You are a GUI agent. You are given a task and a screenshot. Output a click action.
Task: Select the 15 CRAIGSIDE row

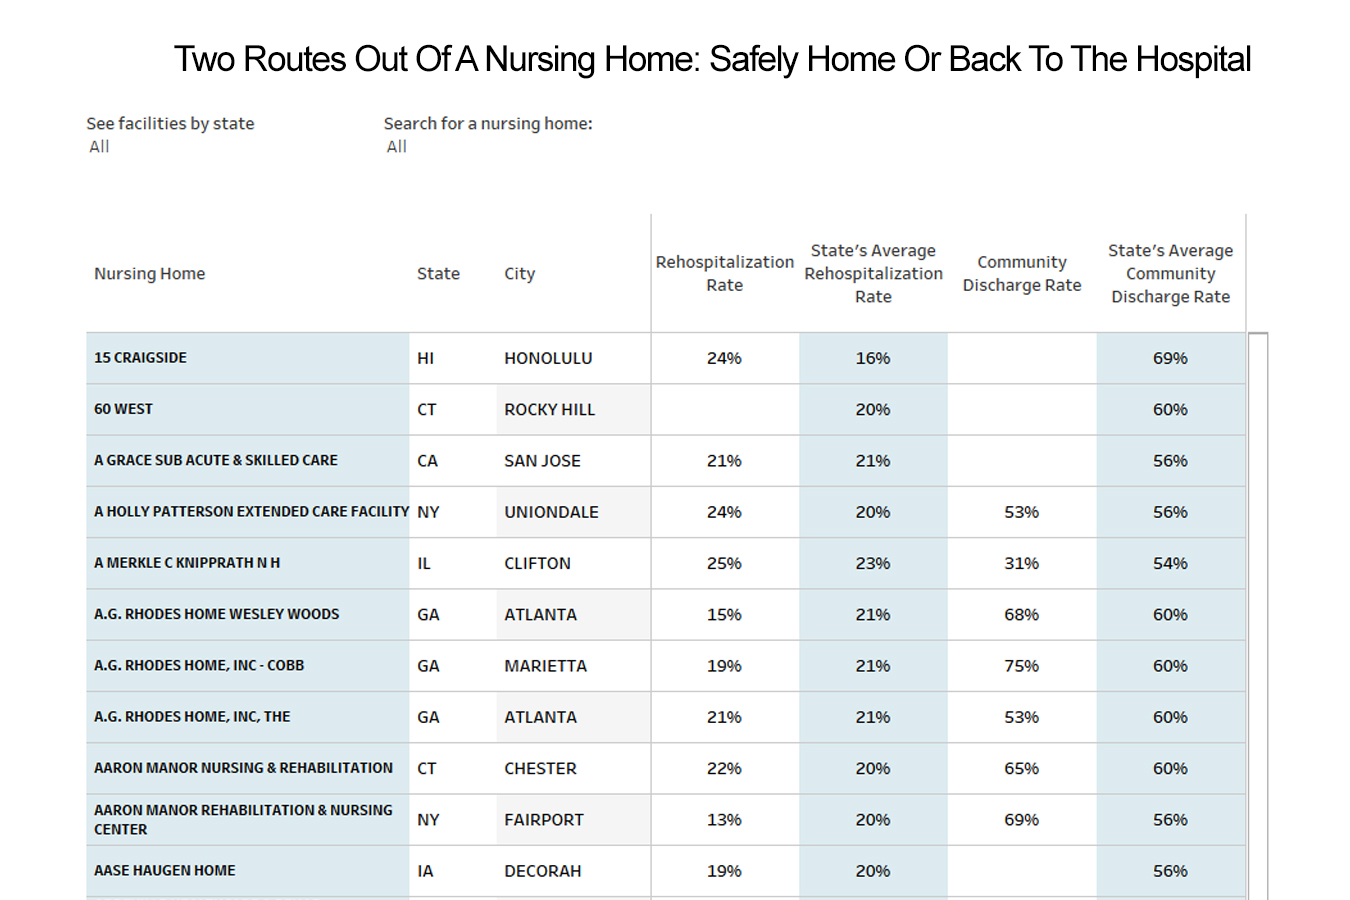coord(138,357)
